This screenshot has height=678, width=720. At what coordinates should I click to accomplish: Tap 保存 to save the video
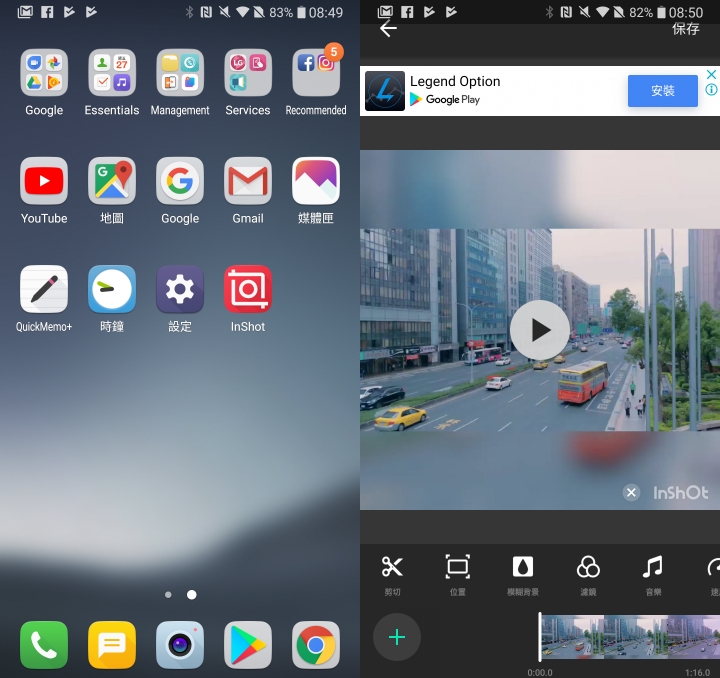686,29
